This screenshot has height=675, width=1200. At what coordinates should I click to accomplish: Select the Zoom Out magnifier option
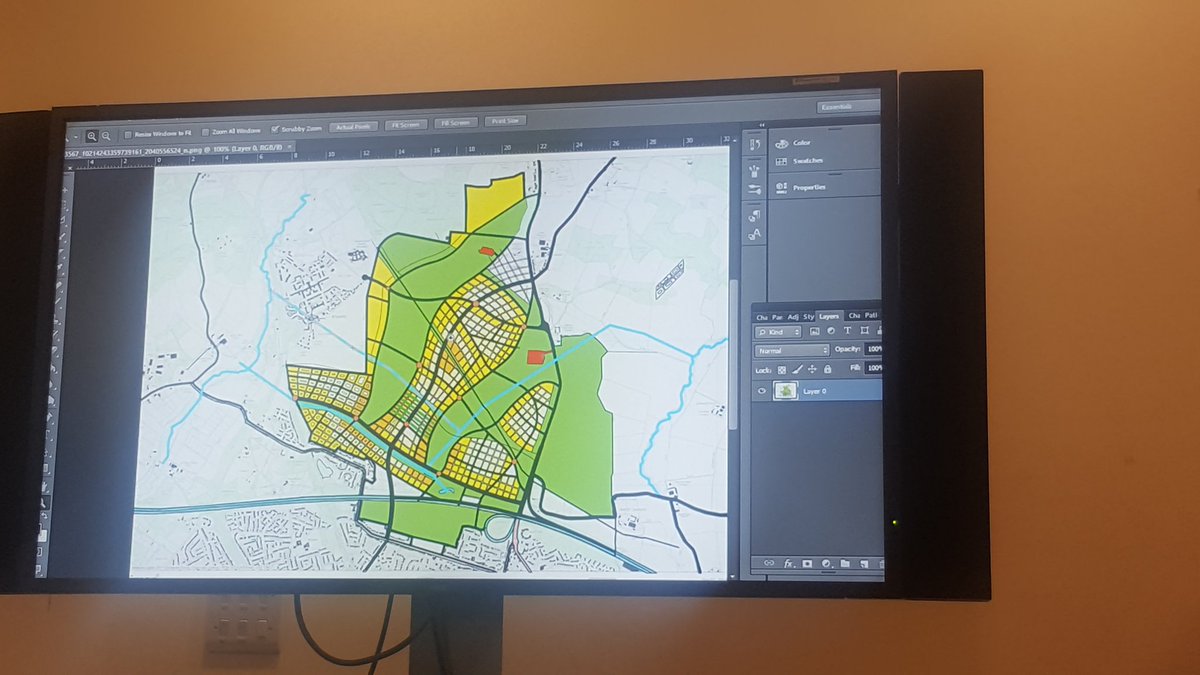106,136
